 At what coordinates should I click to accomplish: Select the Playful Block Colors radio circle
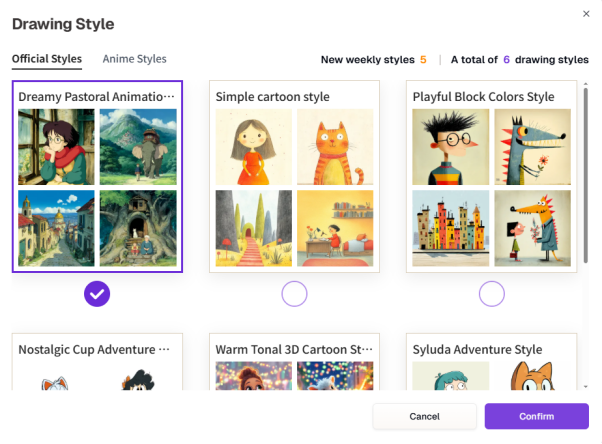pos(491,294)
